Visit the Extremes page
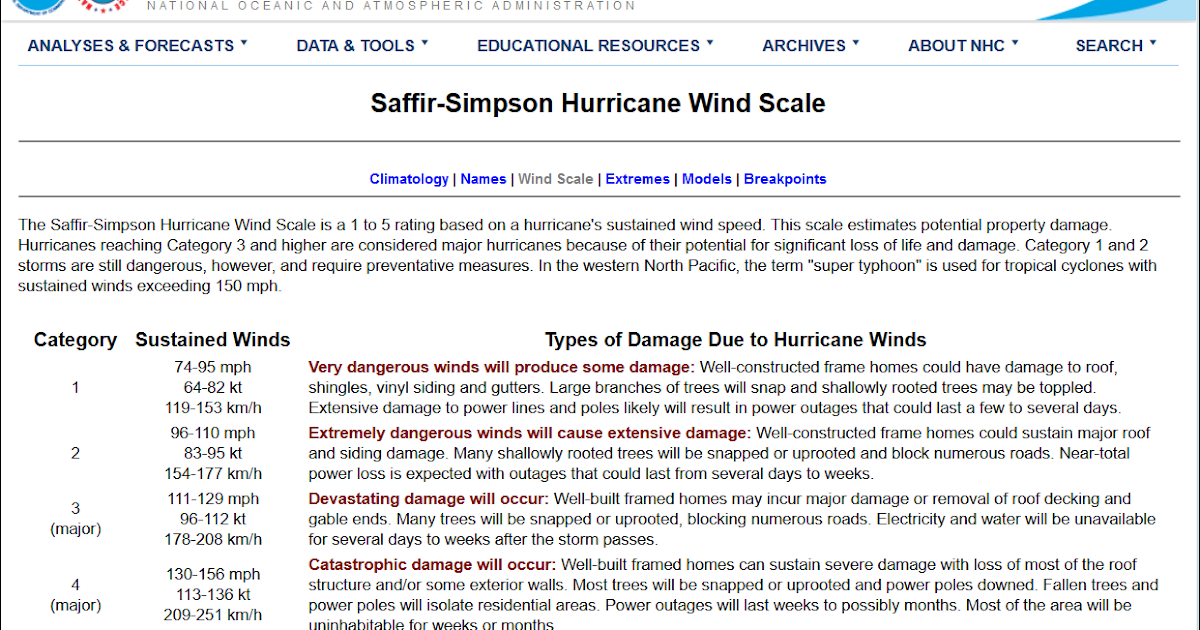Screen dimensions: 1200x630 tap(637, 178)
